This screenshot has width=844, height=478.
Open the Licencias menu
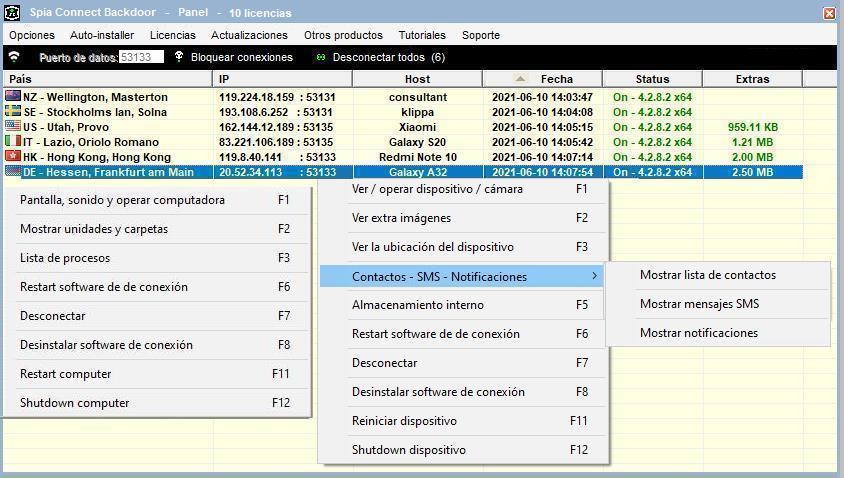tap(173, 35)
